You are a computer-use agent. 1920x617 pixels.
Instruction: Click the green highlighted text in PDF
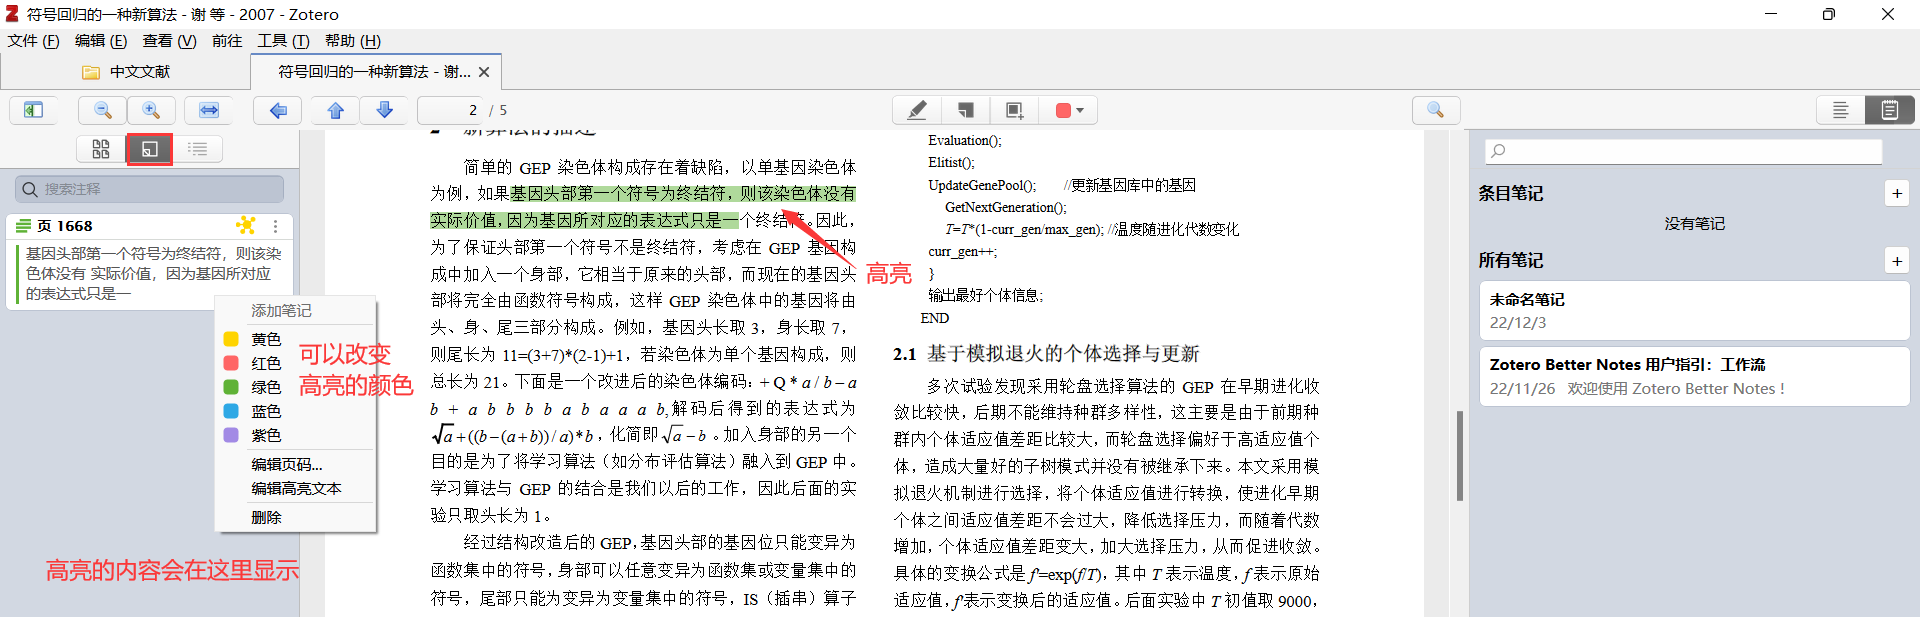point(642,207)
